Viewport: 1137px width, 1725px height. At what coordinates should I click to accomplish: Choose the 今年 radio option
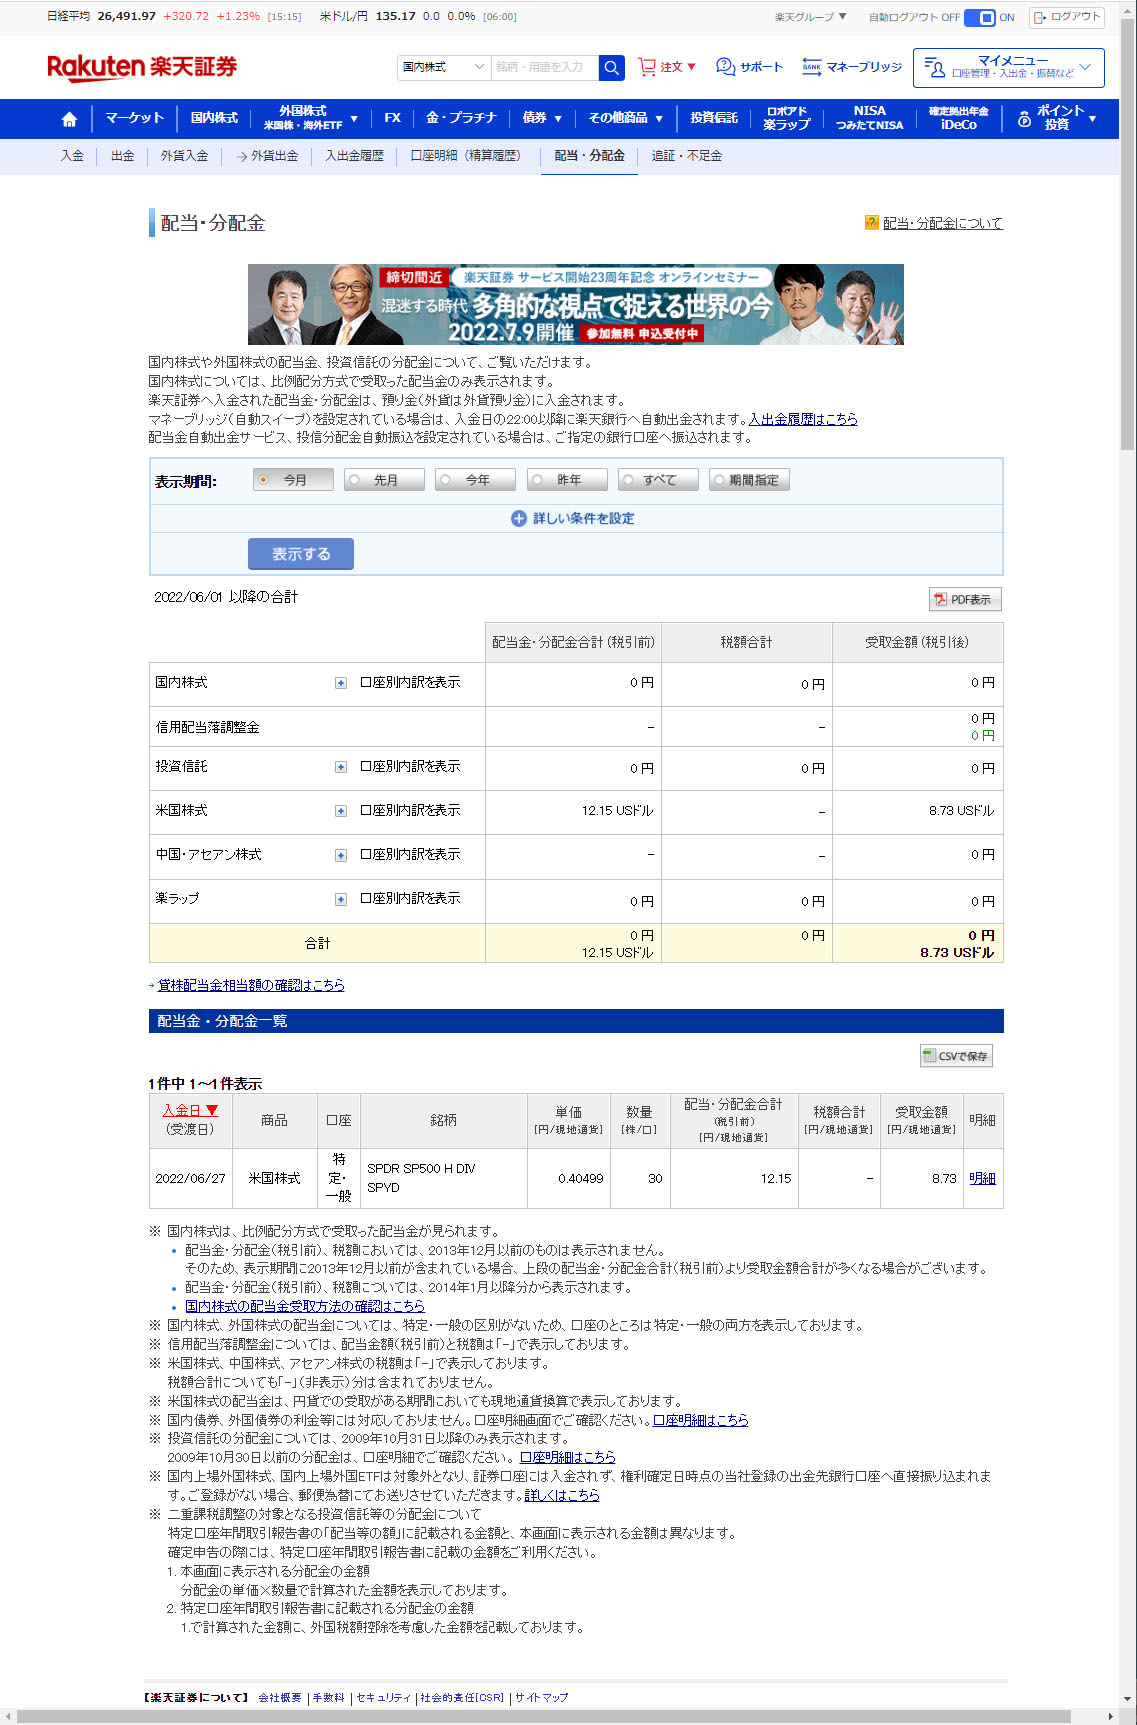tap(446, 480)
